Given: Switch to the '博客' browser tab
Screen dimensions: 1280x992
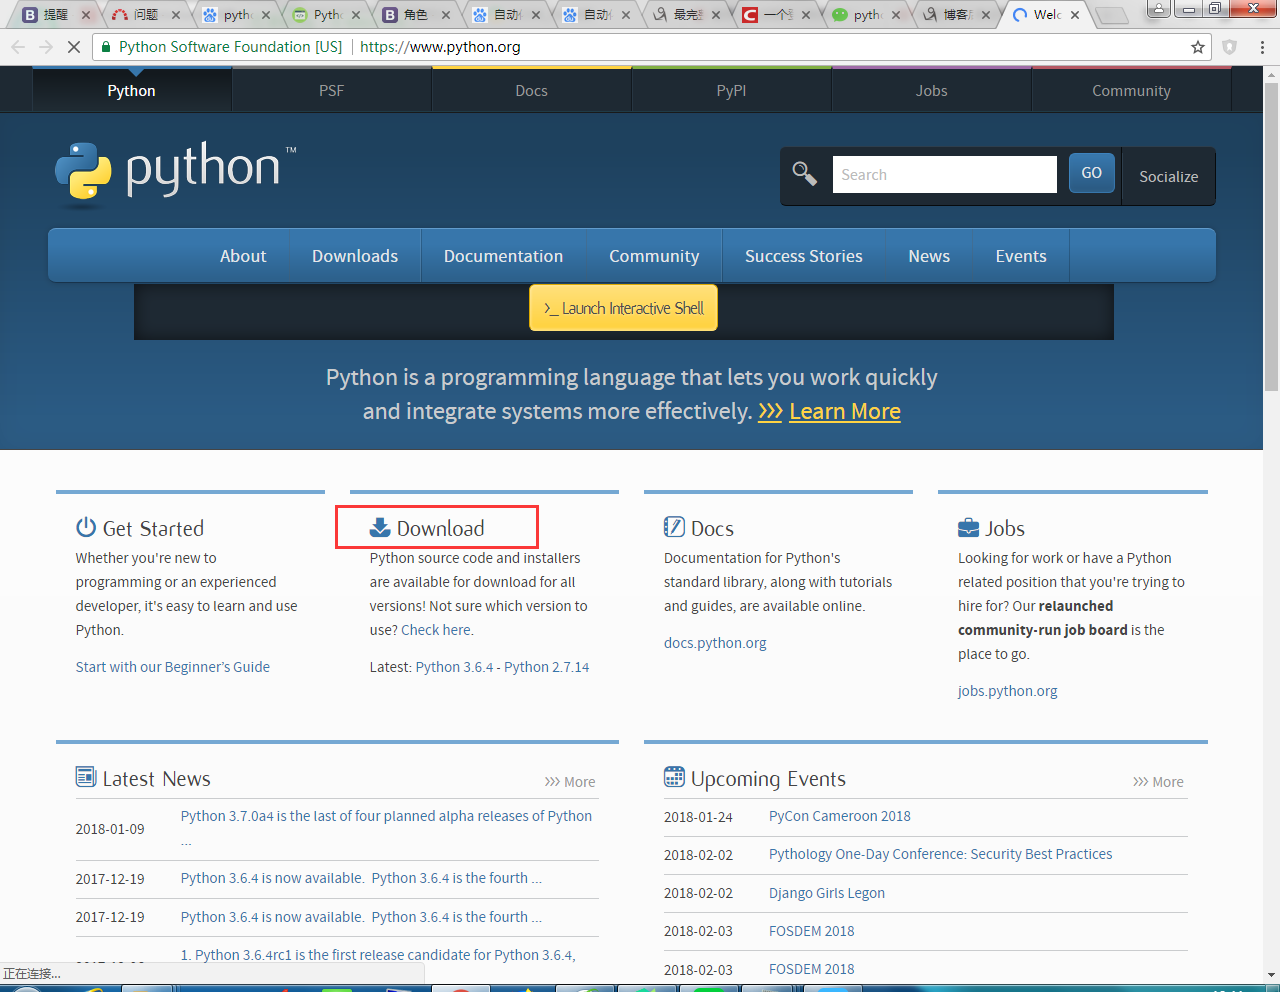Looking at the screenshot, I should 956,15.
